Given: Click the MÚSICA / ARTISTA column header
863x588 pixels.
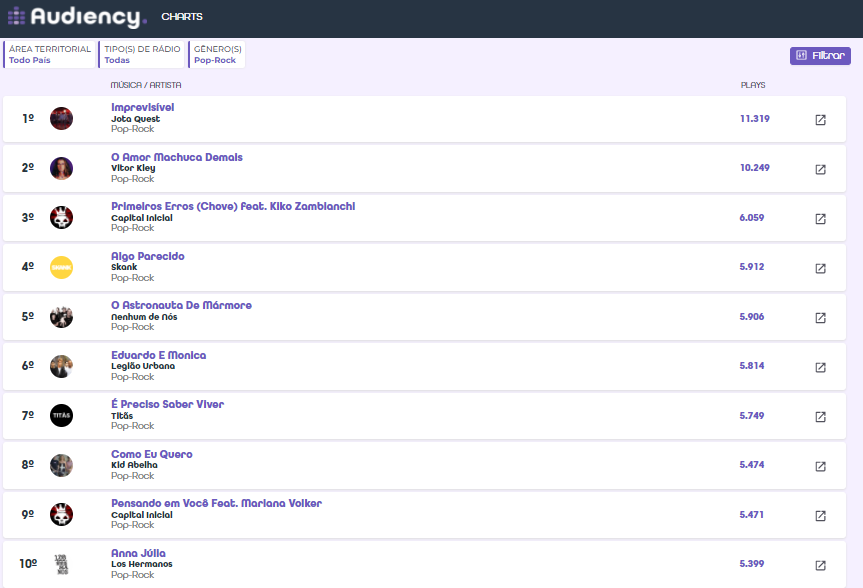Looking at the screenshot, I should click(x=146, y=85).
